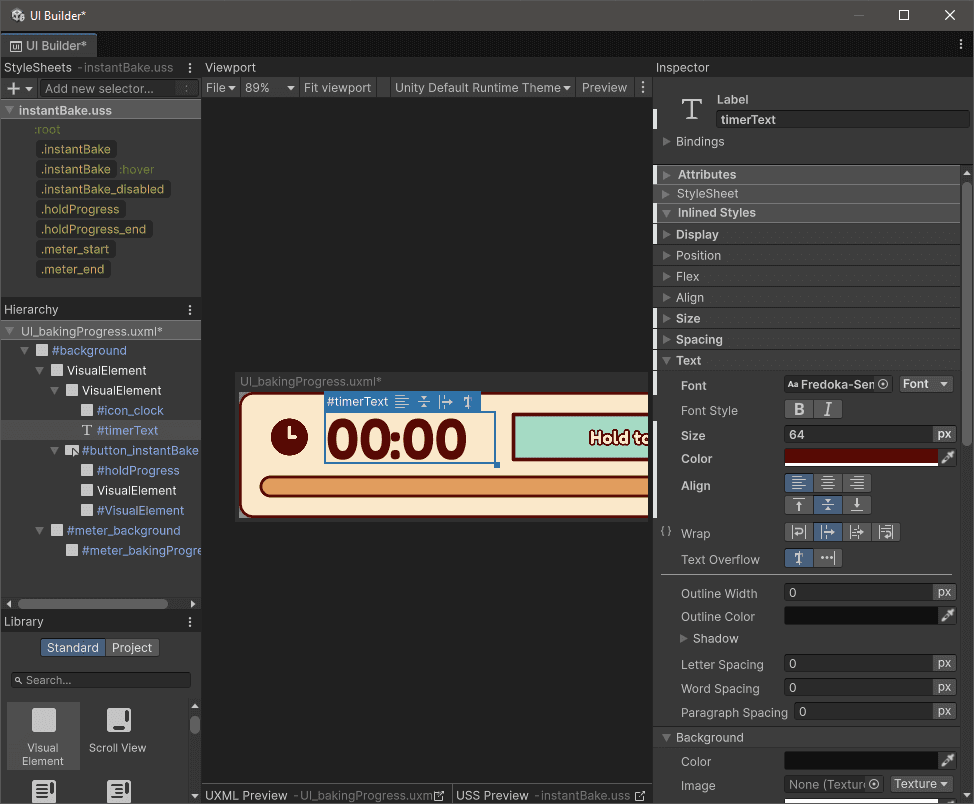Open the File menu in Viewport
This screenshot has width=974, height=804.
220,88
